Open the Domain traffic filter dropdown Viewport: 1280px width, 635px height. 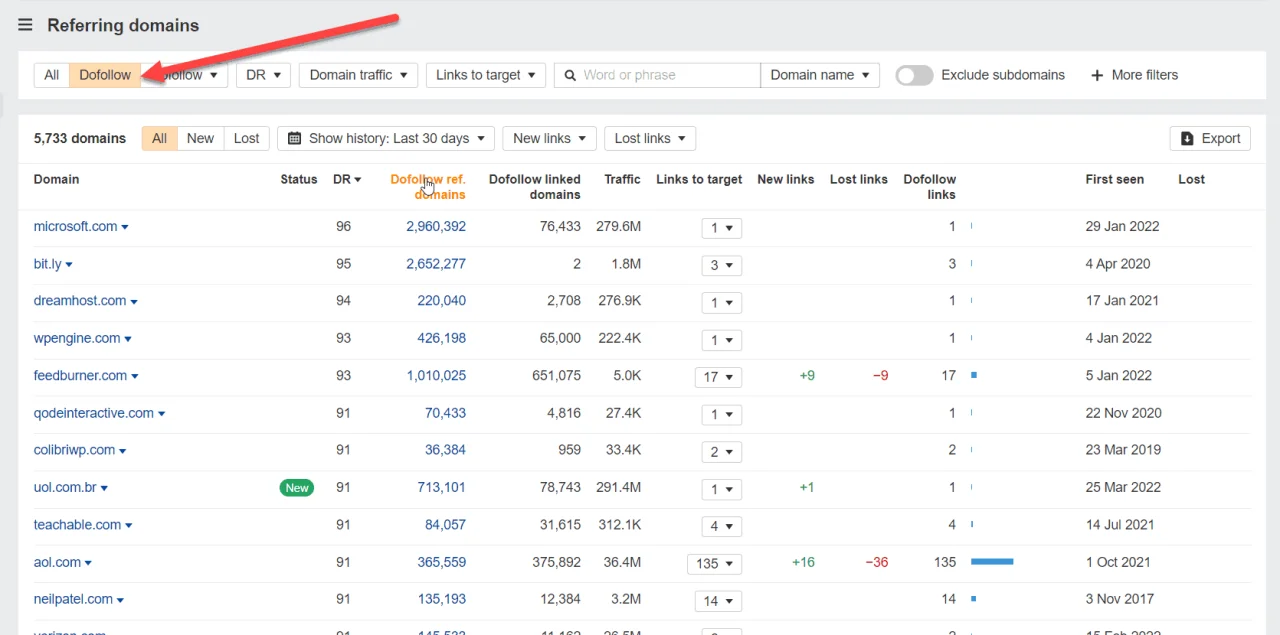[357, 75]
